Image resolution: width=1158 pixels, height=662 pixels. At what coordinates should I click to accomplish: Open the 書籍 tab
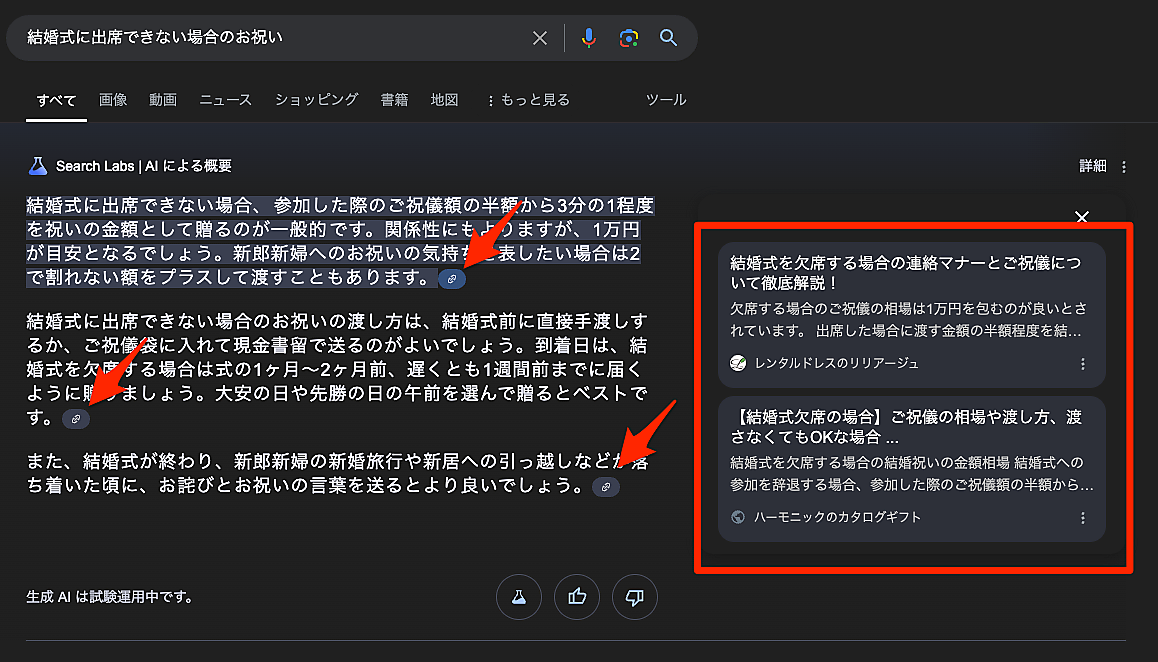394,100
